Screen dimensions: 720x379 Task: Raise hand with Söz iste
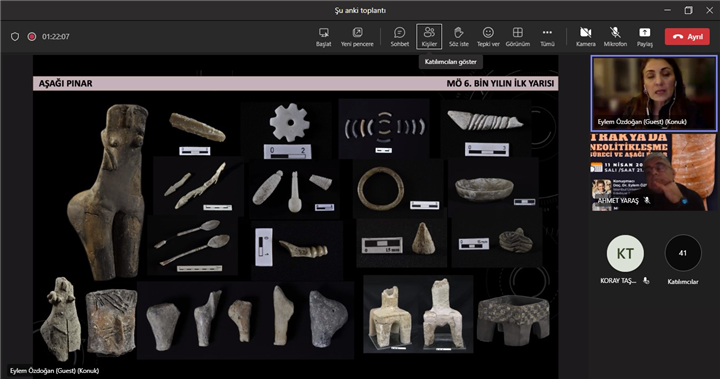458,37
